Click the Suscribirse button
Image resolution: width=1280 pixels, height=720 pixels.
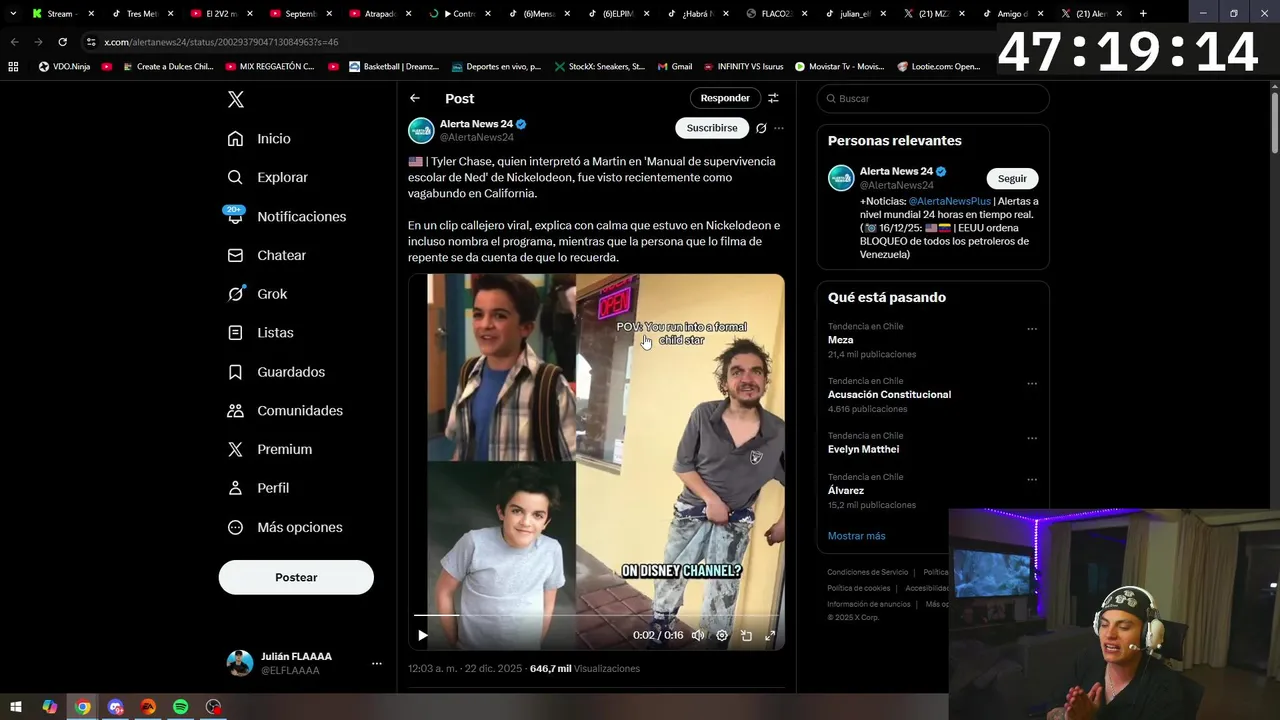712,128
